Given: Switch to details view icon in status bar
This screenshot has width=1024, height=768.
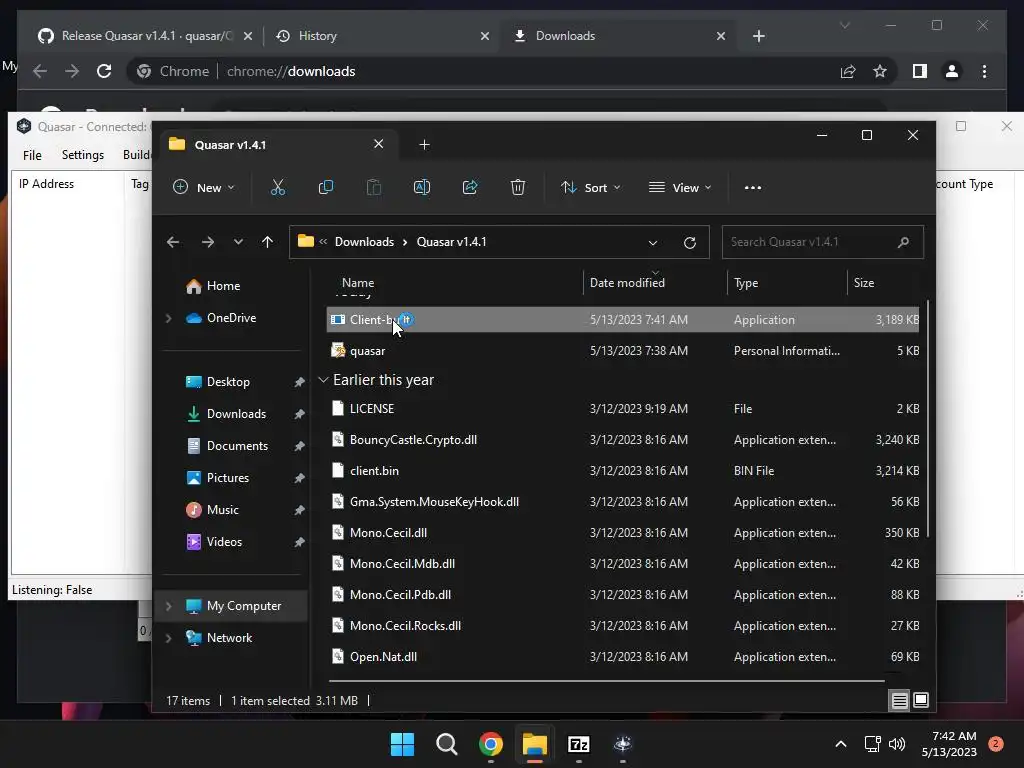Looking at the screenshot, I should point(899,701).
